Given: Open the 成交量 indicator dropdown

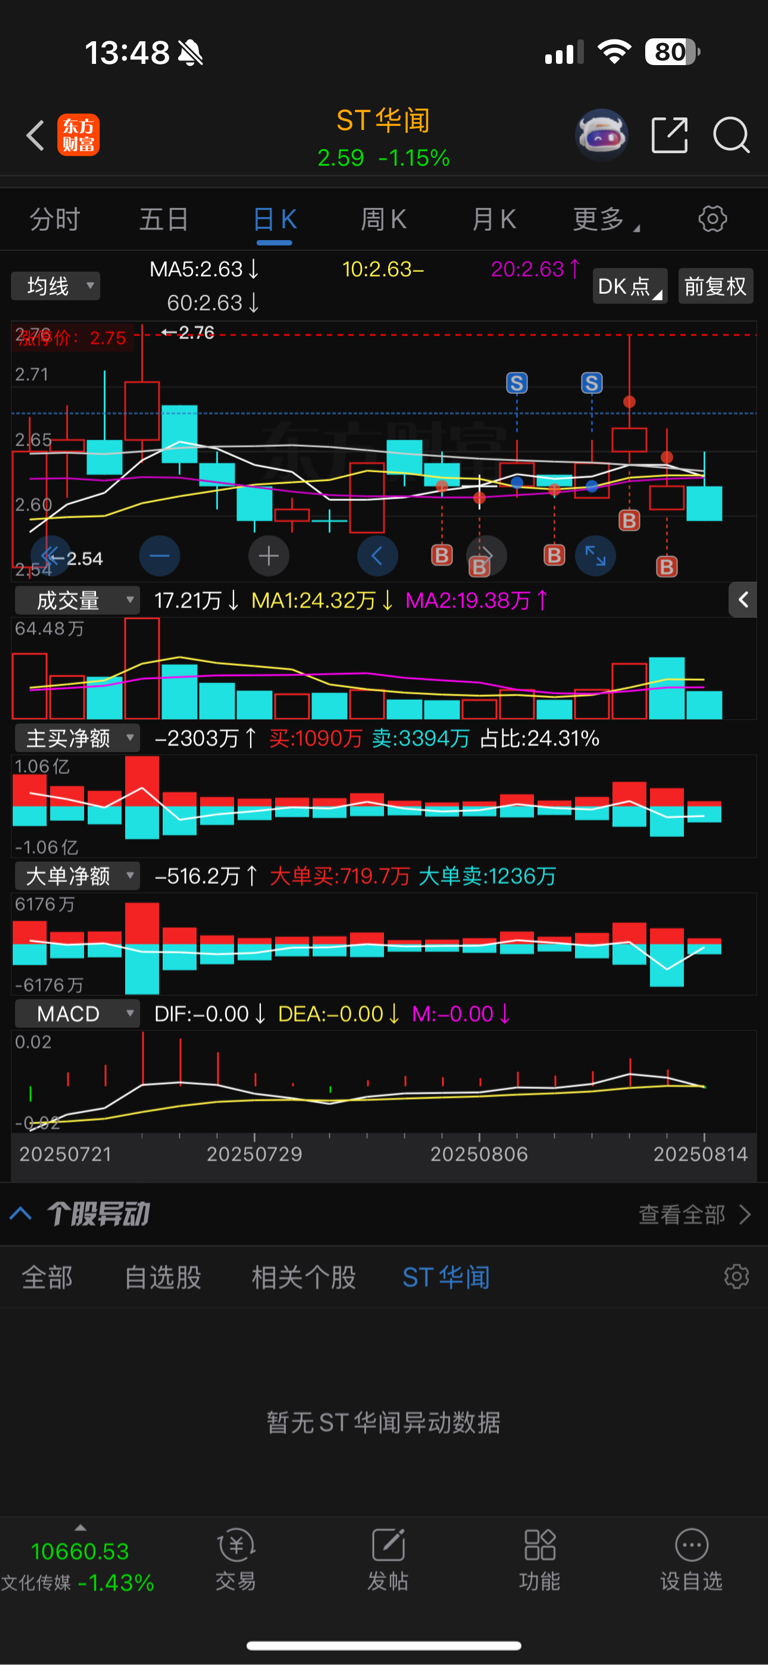Looking at the screenshot, I should 77,600.
